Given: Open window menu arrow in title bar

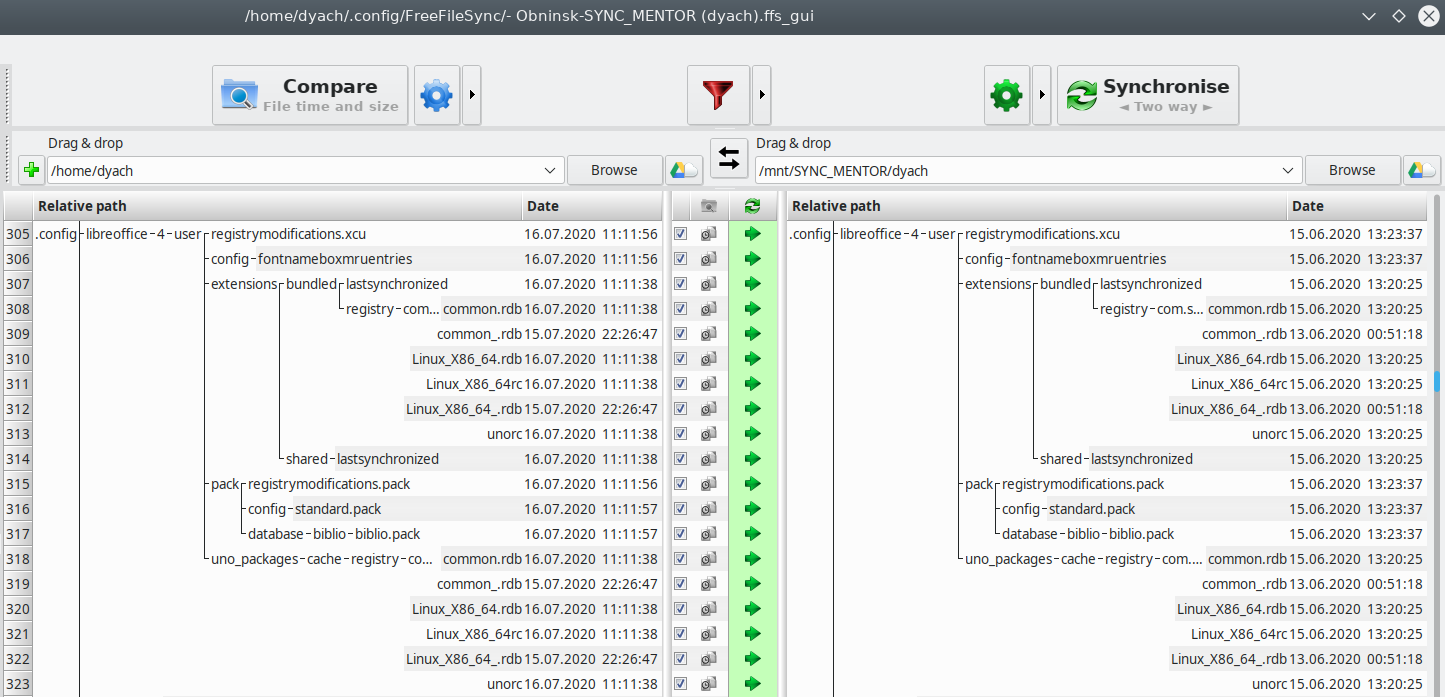Looking at the screenshot, I should coord(1368,16).
